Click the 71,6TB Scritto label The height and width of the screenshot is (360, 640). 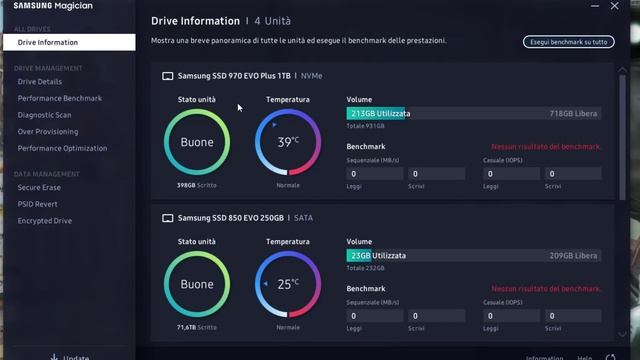click(197, 327)
